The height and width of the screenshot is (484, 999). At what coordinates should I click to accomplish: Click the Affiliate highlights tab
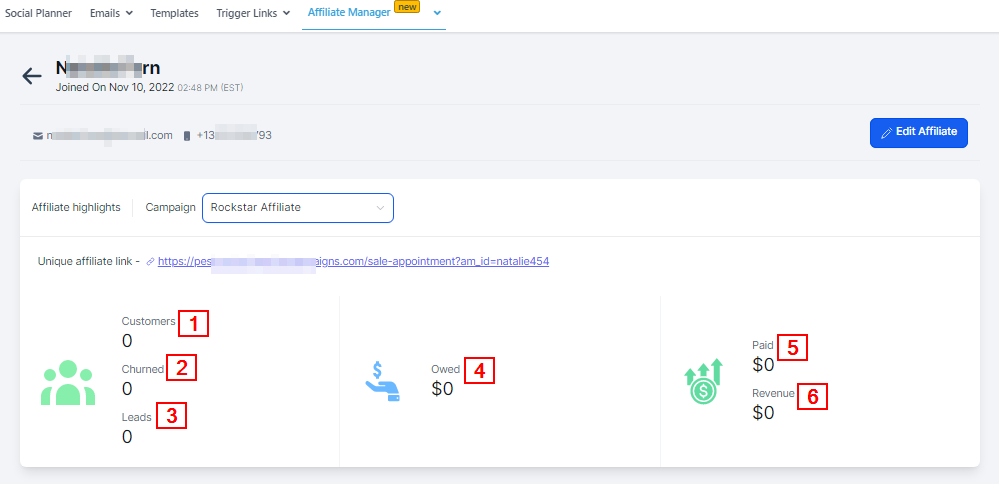coord(76,208)
